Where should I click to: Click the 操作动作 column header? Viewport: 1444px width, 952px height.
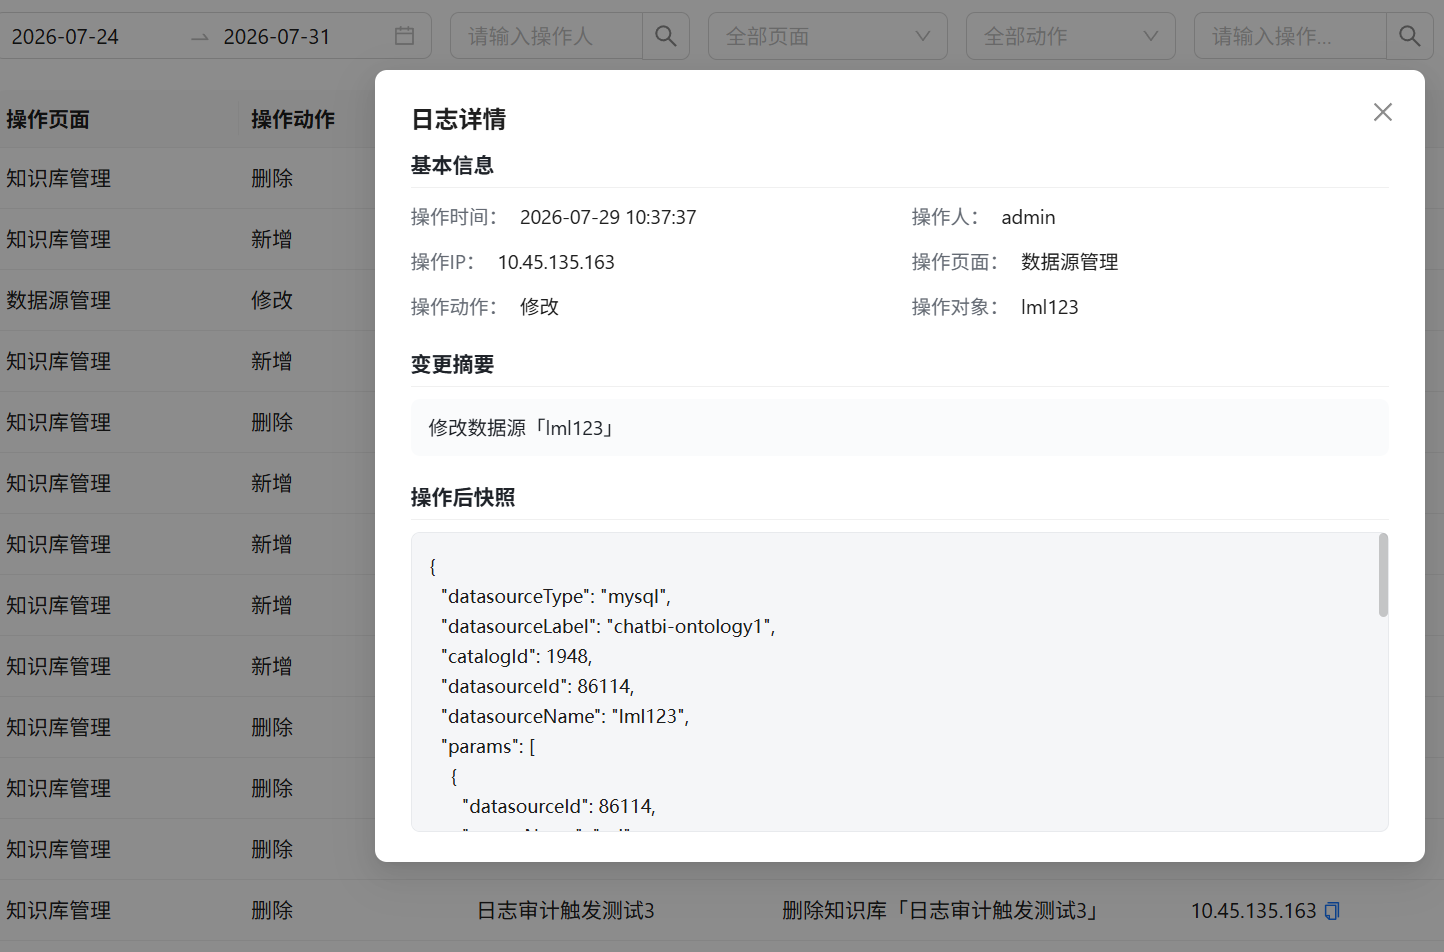(x=293, y=120)
